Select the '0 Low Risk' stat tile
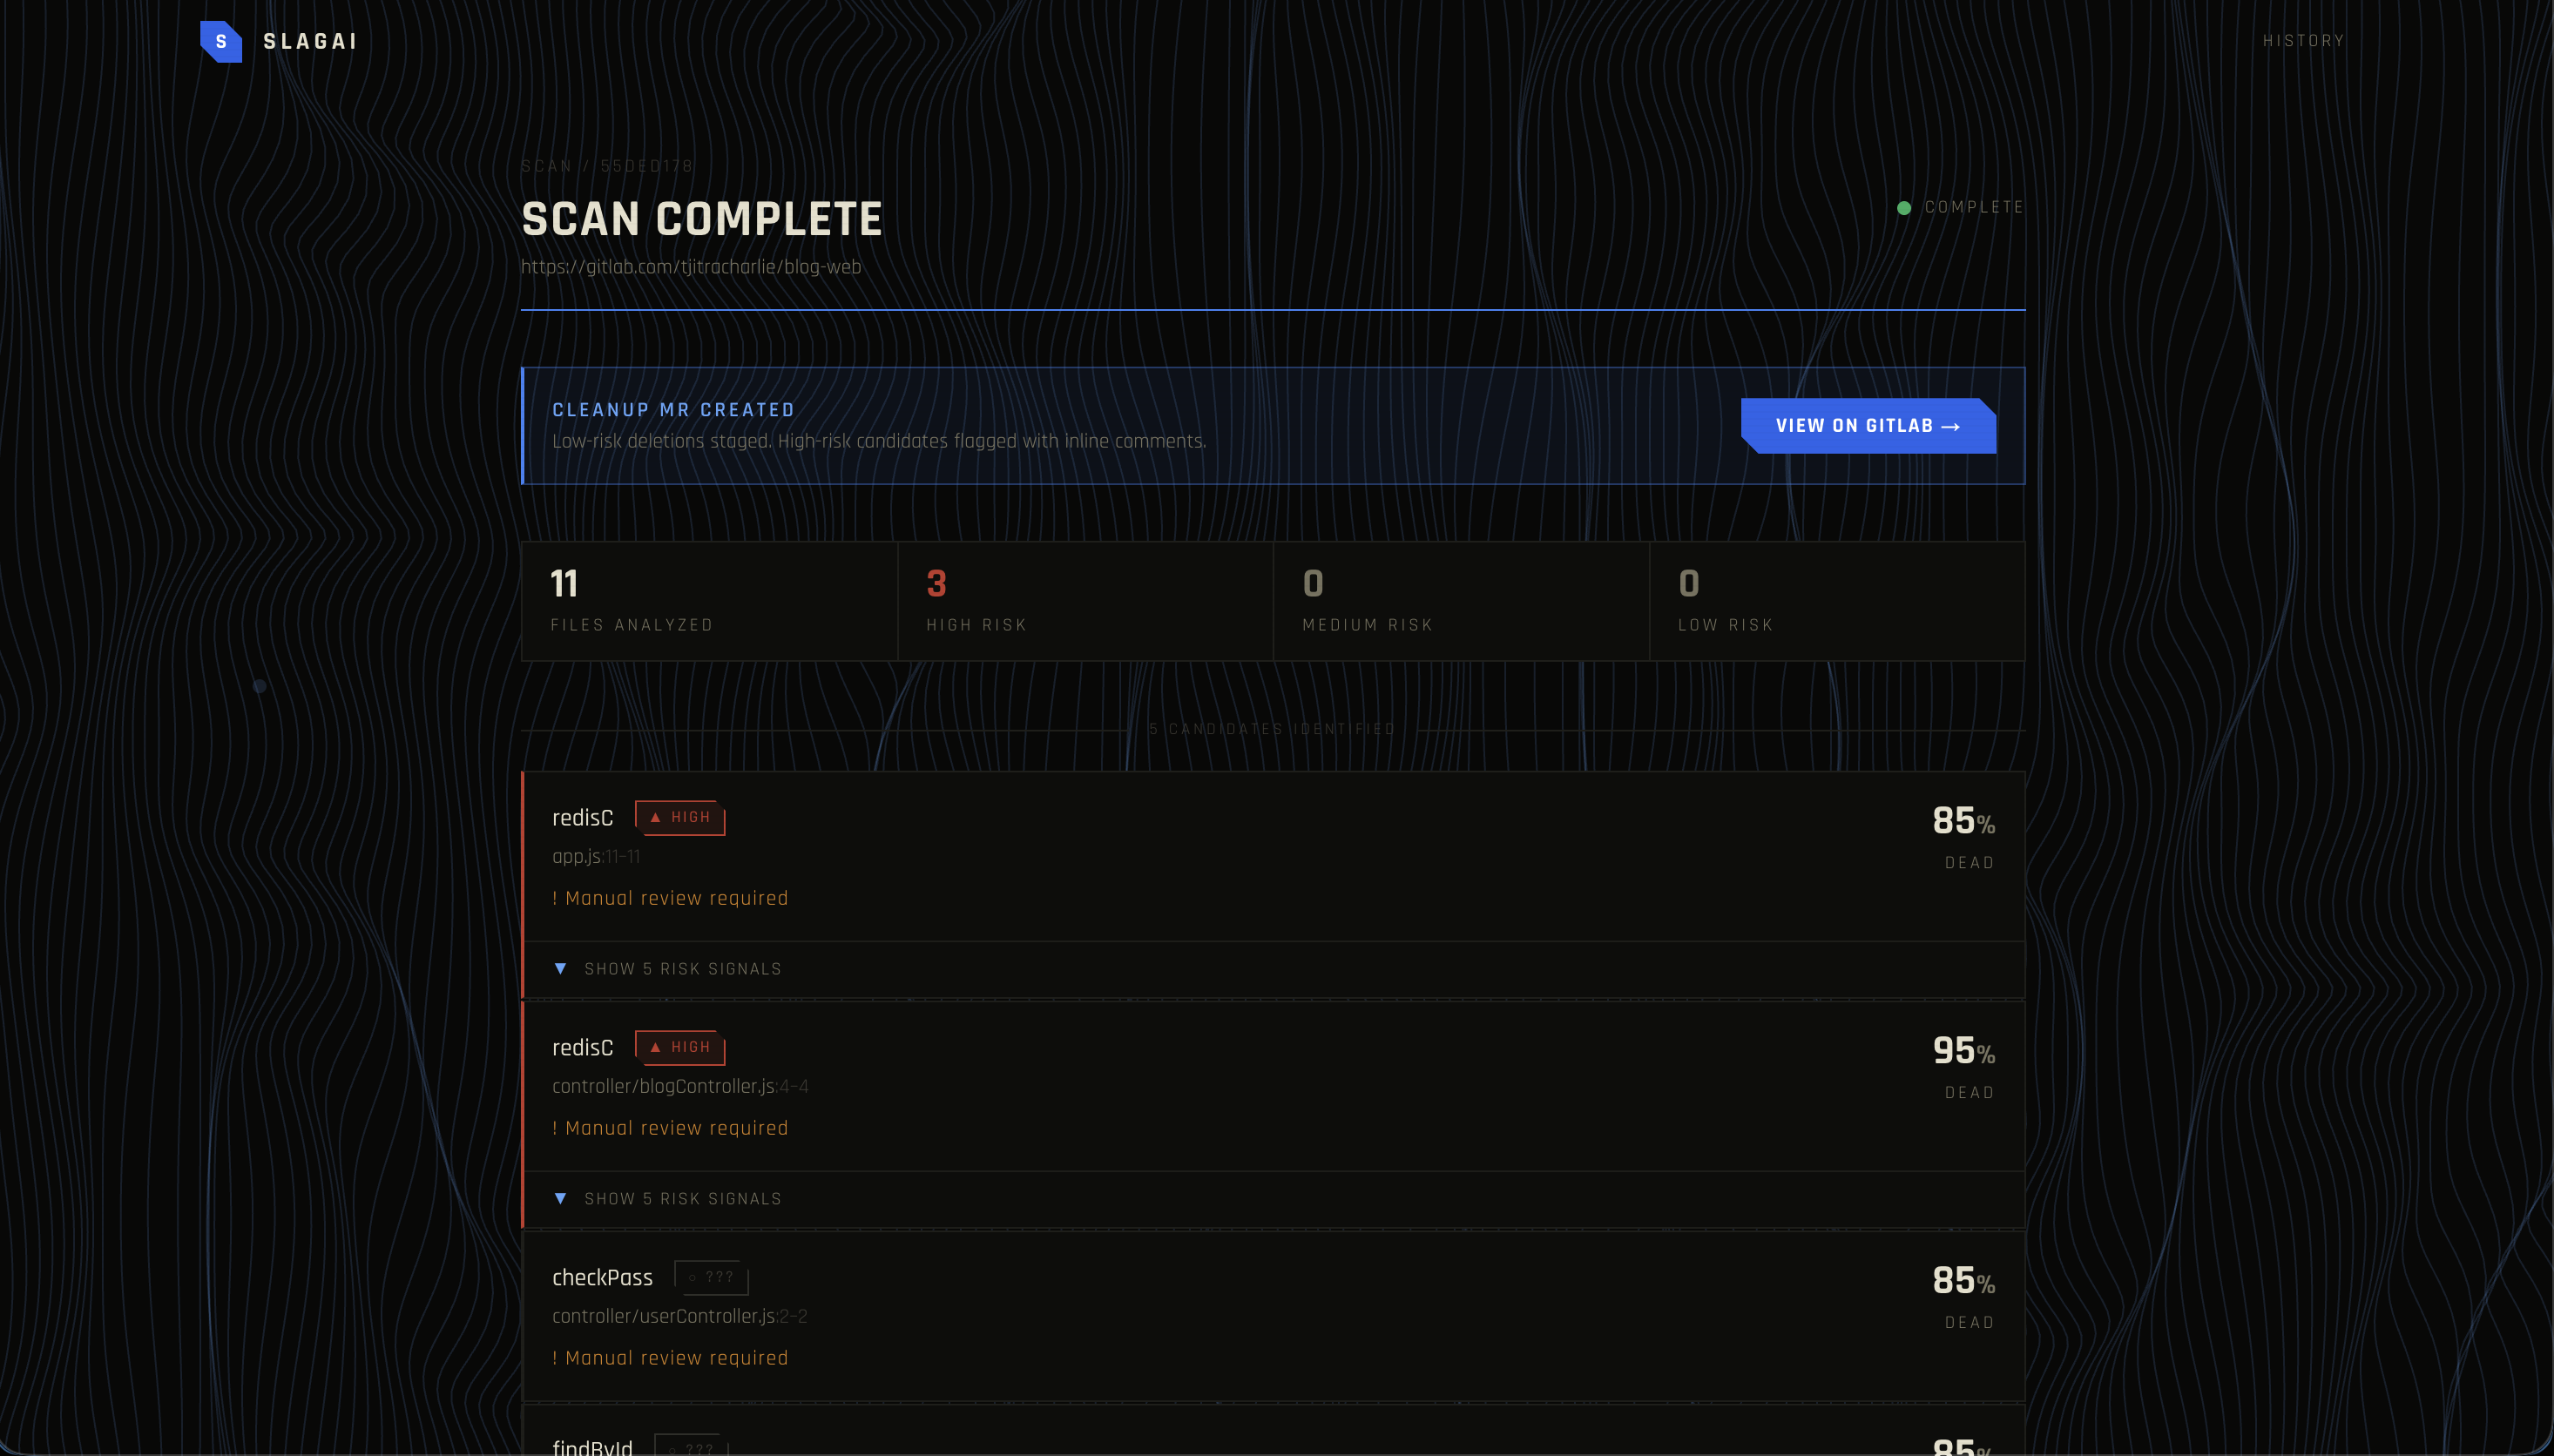This screenshot has height=1456, width=2554. coord(1838,601)
